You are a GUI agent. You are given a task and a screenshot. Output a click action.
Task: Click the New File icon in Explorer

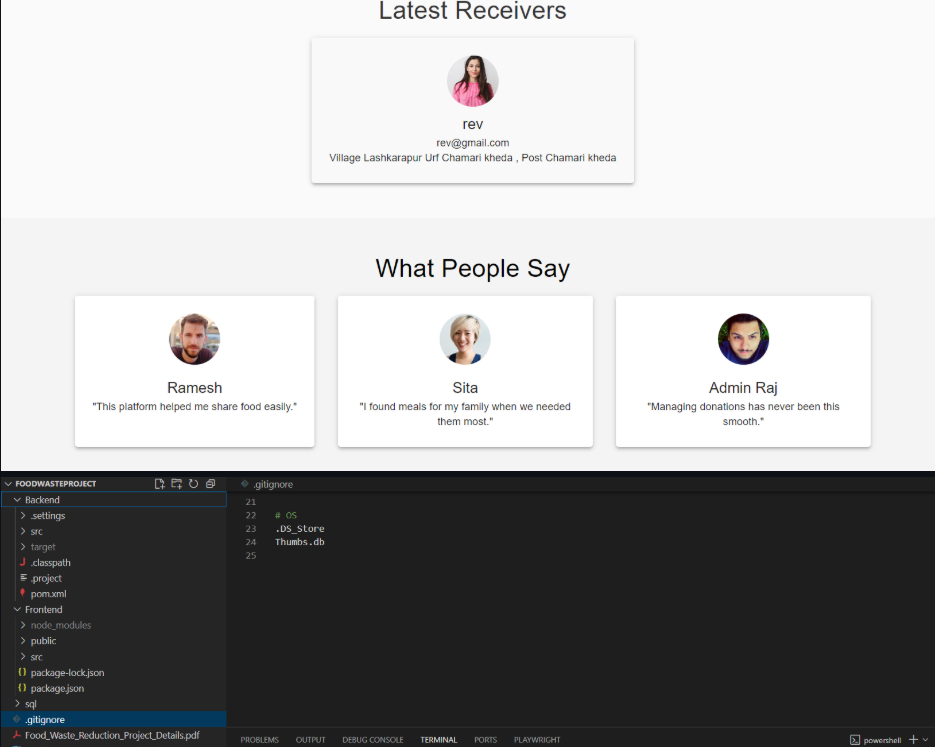pos(159,484)
